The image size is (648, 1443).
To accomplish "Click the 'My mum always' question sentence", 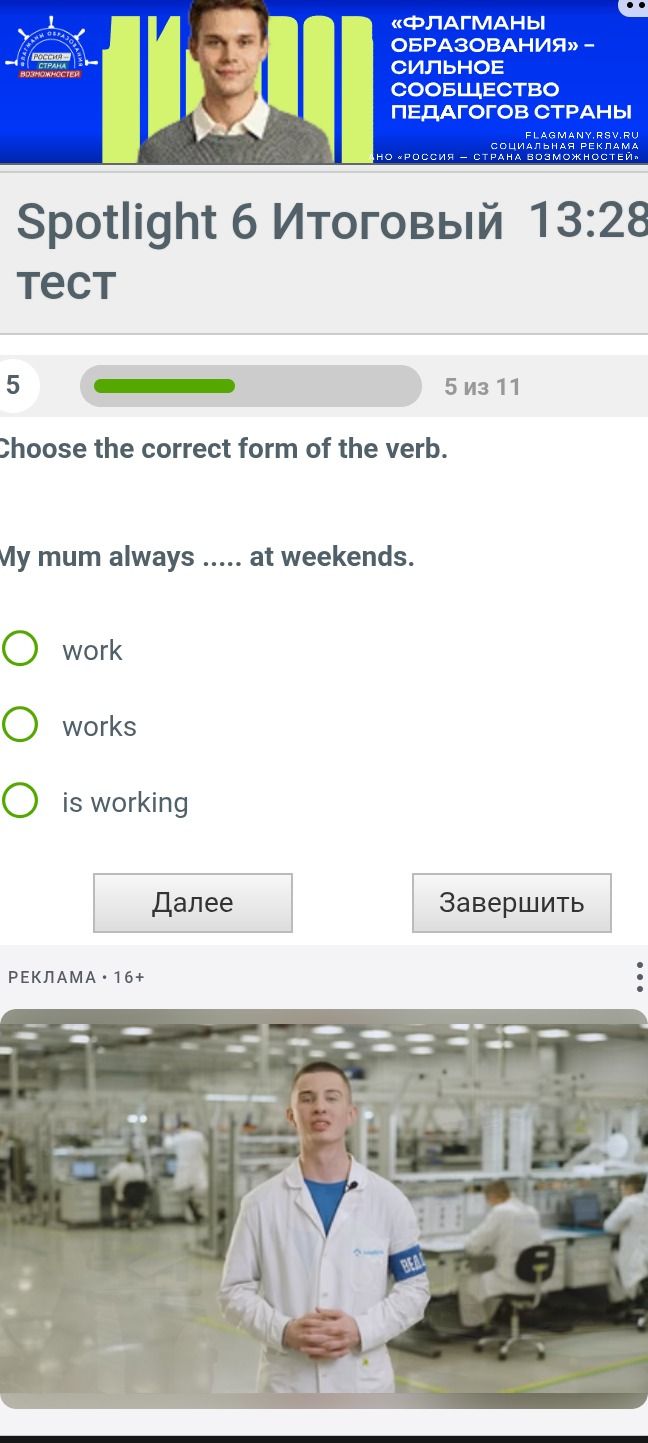I will 207,557.
